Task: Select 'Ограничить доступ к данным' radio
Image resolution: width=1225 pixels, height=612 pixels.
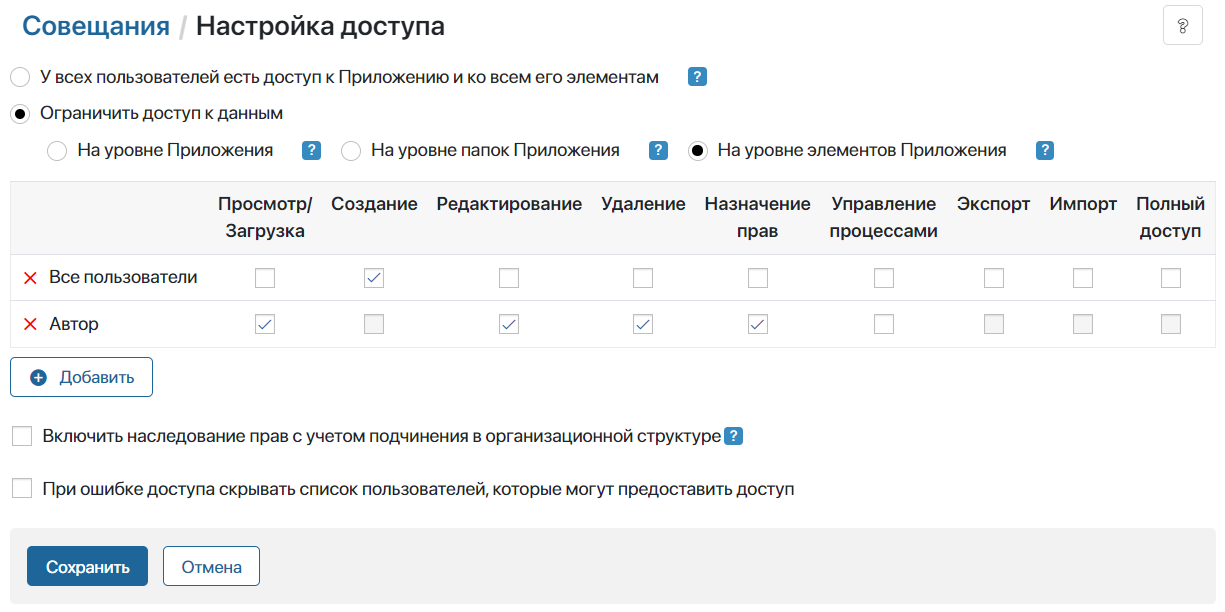Action: [x=20, y=114]
